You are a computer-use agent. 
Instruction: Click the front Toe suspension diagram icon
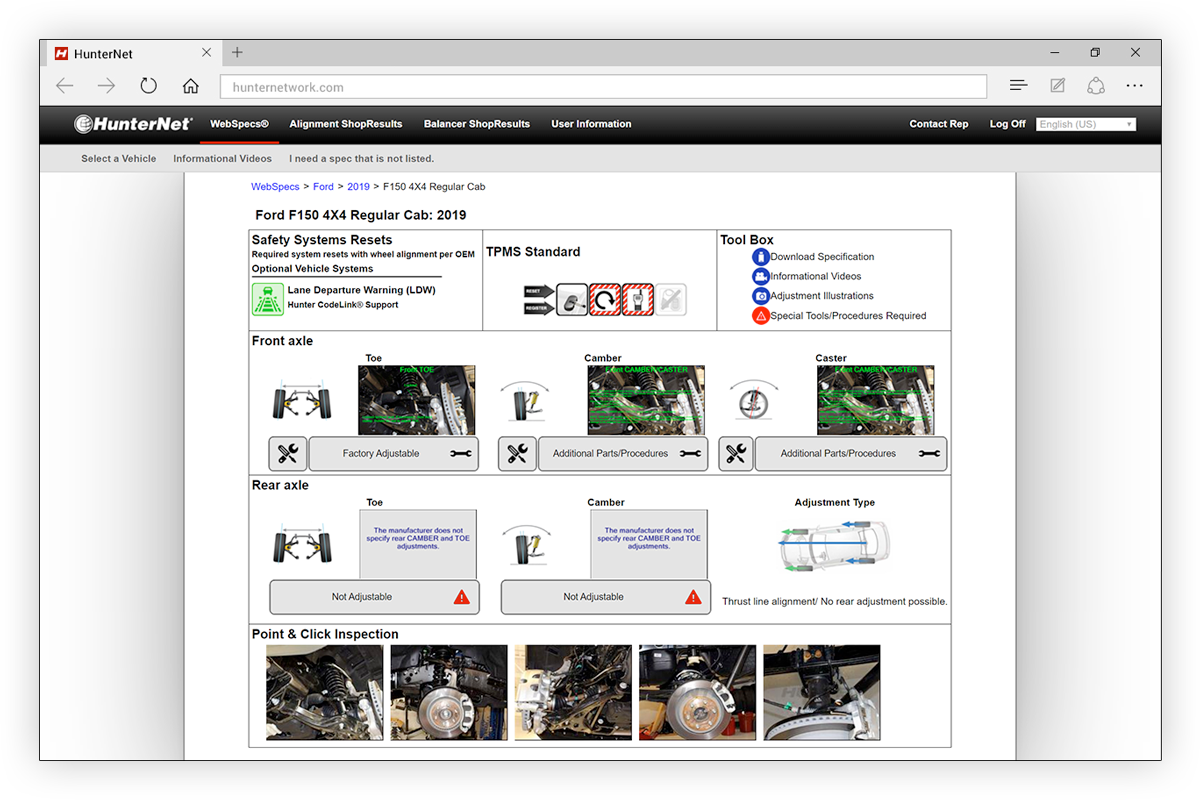click(301, 402)
